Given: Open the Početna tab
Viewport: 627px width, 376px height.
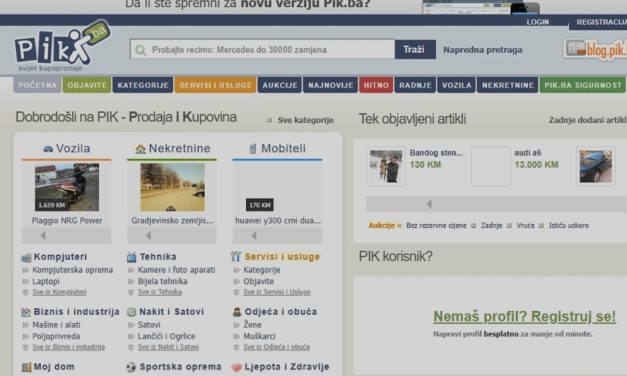Looking at the screenshot, I should [37, 85].
